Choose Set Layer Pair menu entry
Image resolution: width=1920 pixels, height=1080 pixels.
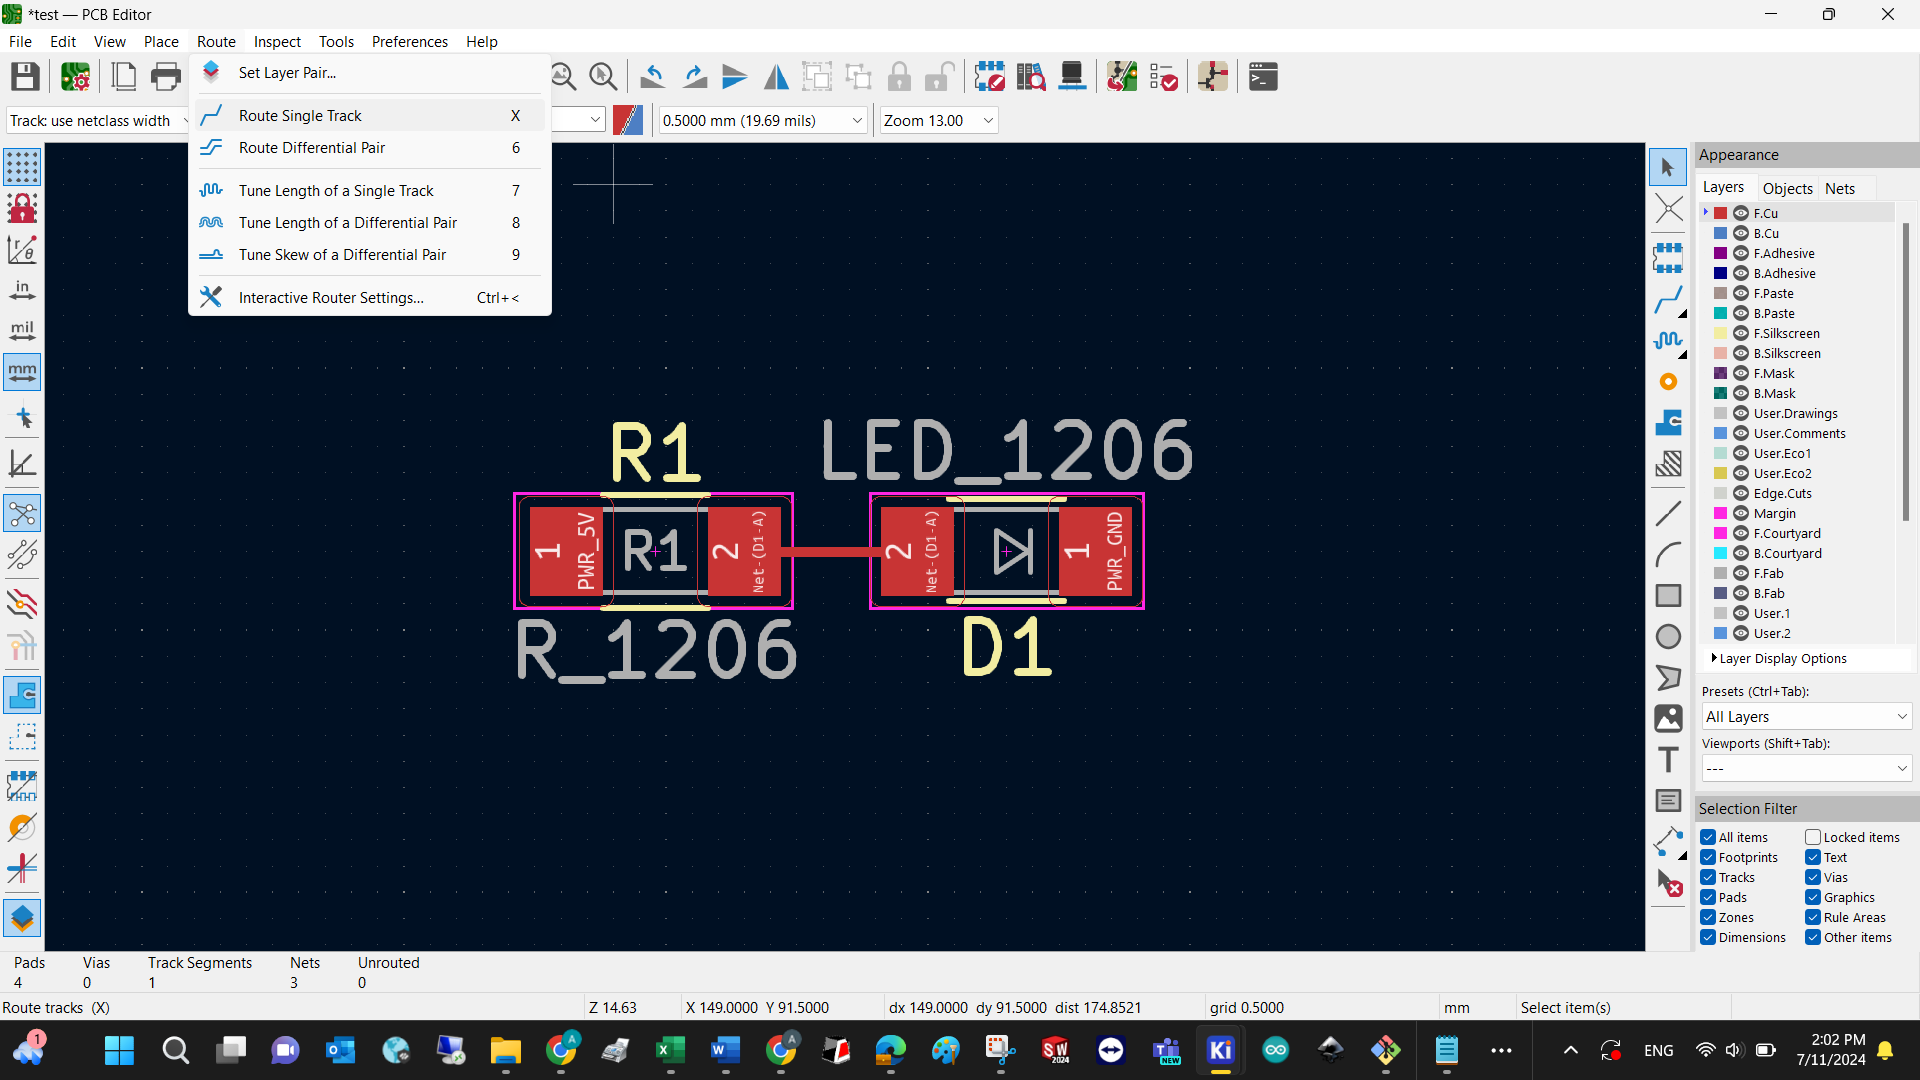(370, 72)
